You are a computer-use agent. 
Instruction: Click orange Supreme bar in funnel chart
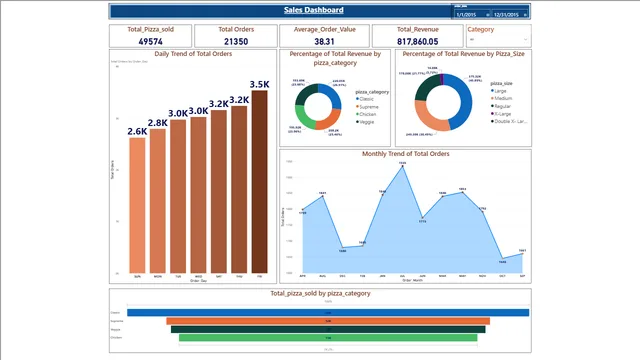click(328, 321)
